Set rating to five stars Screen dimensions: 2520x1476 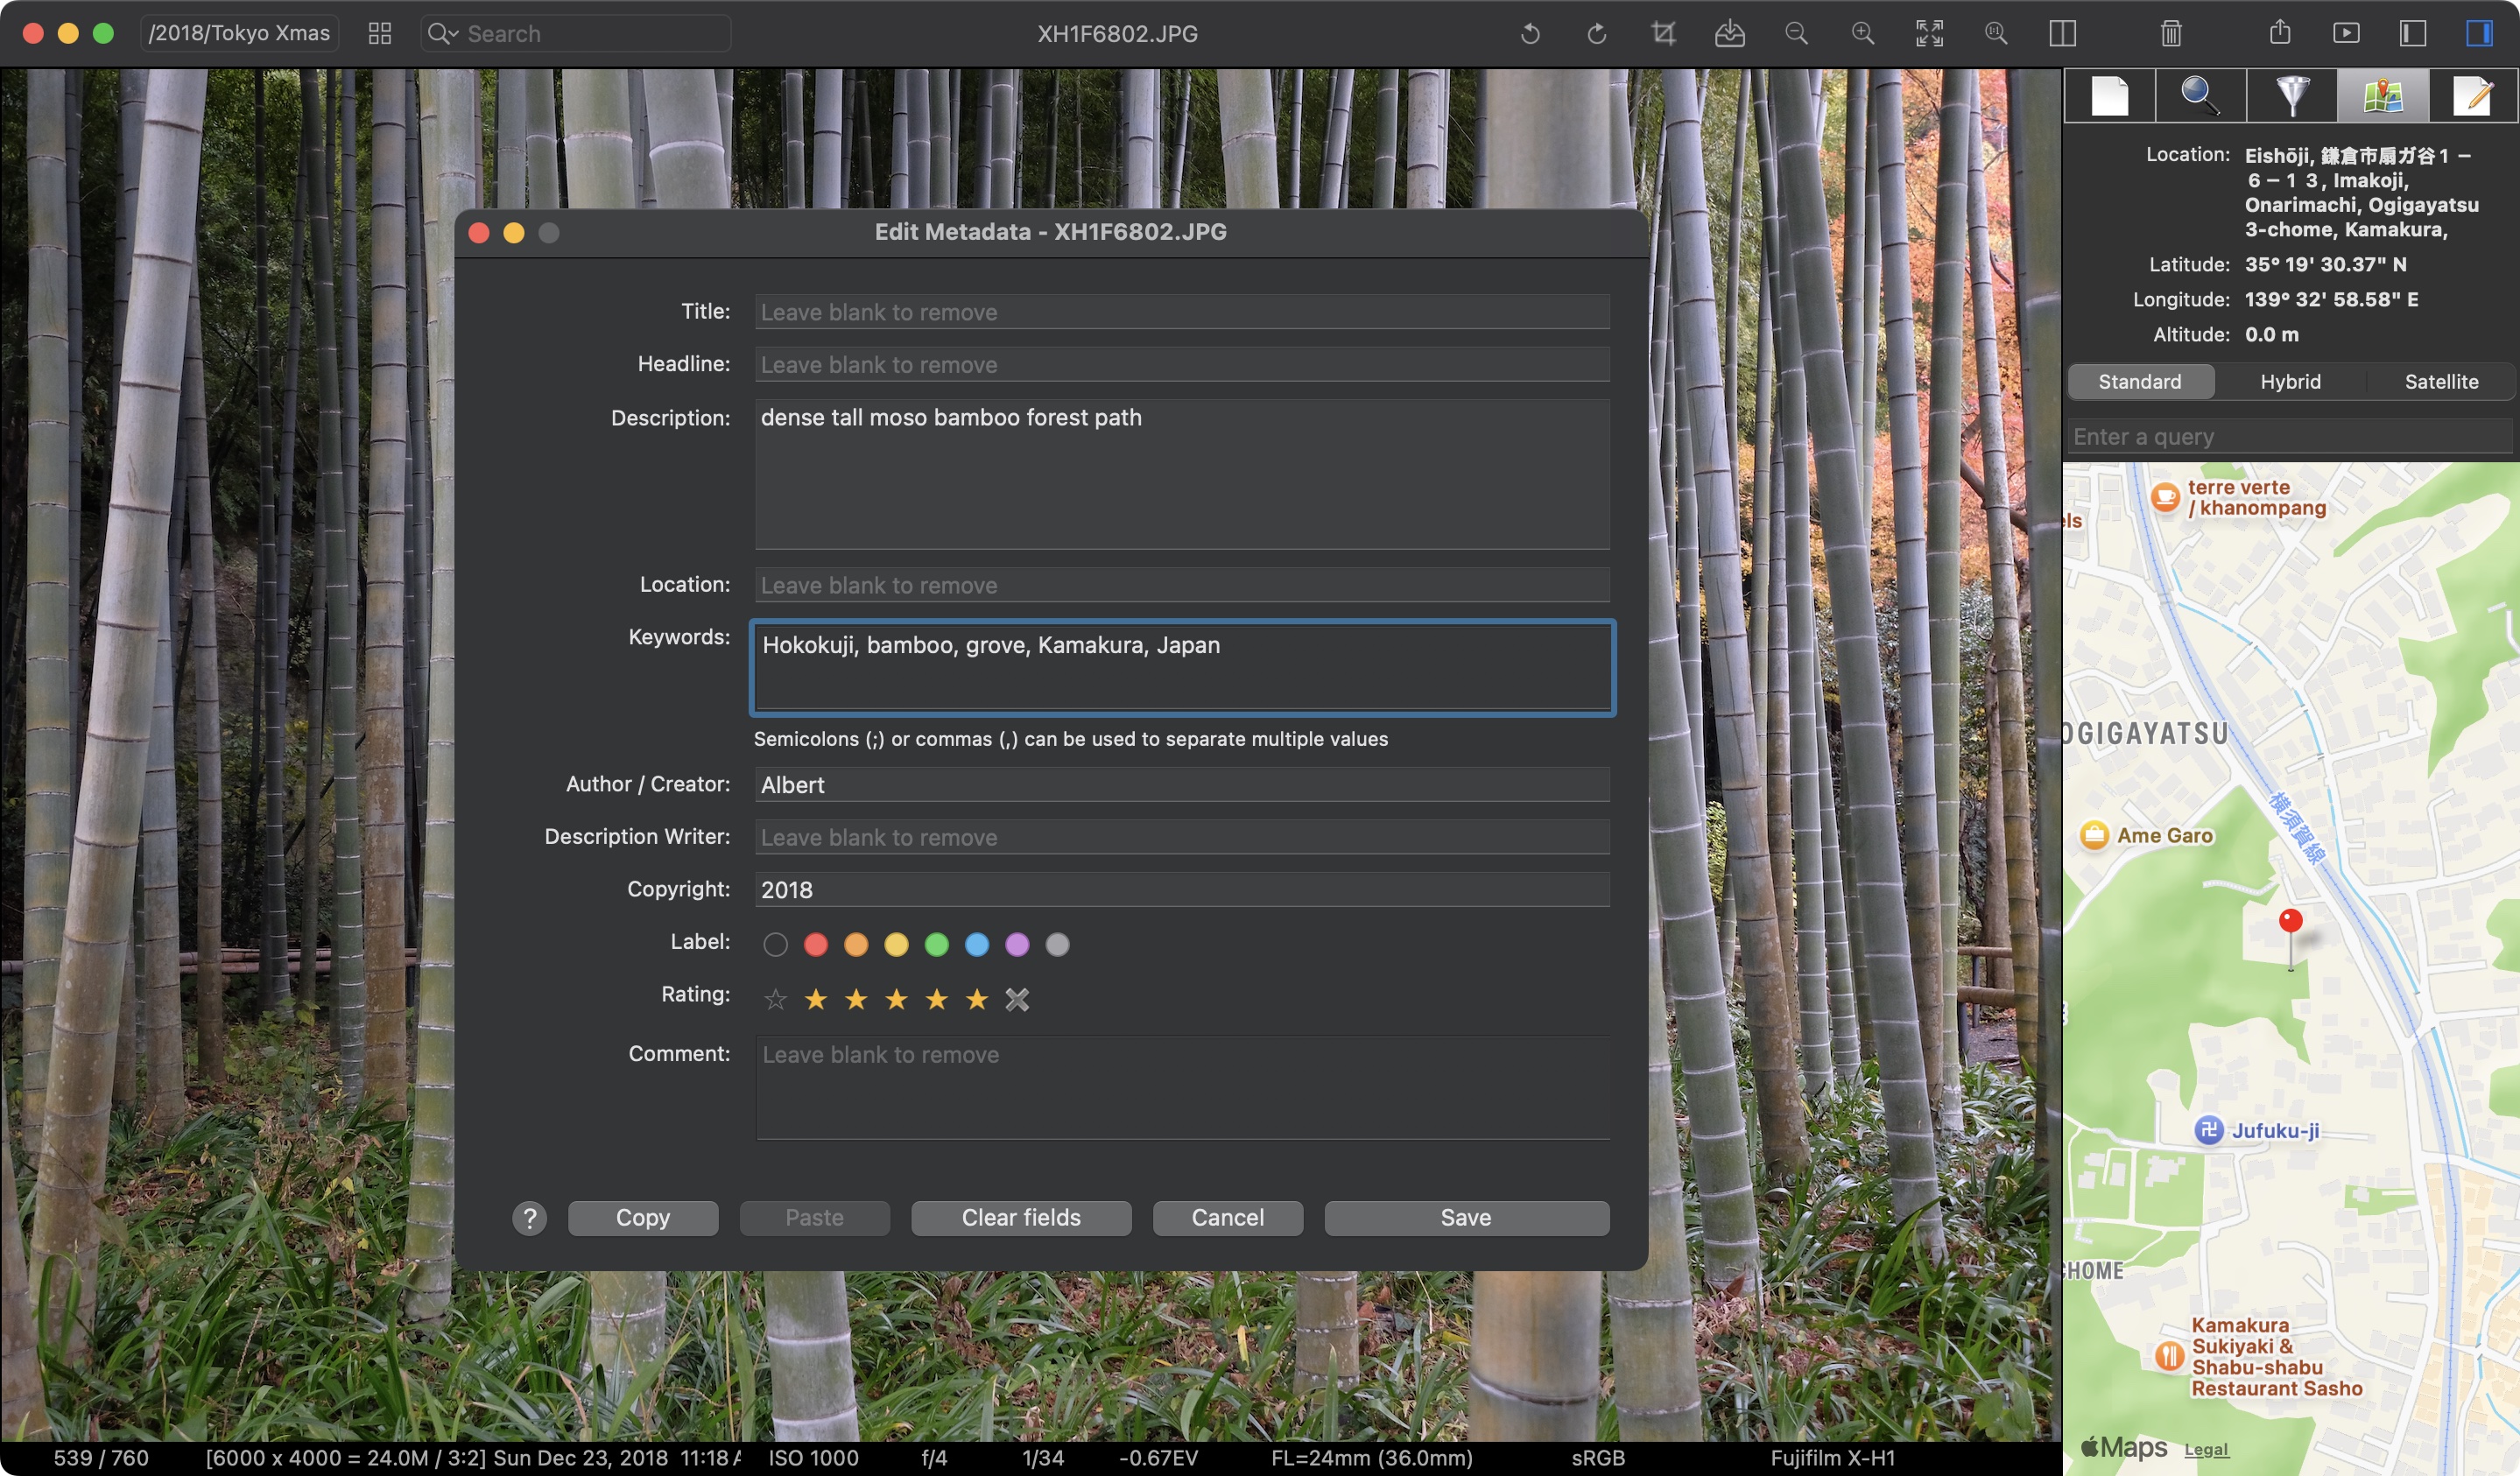tap(977, 999)
